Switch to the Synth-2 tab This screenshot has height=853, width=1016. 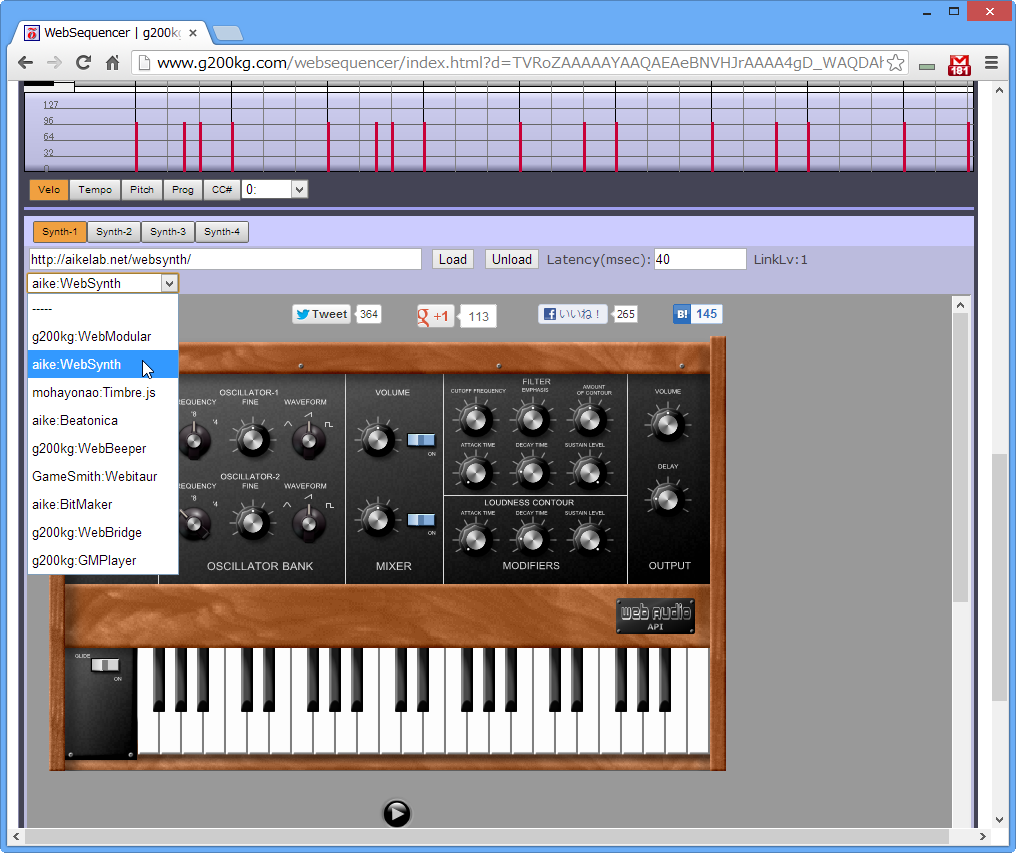tap(114, 232)
